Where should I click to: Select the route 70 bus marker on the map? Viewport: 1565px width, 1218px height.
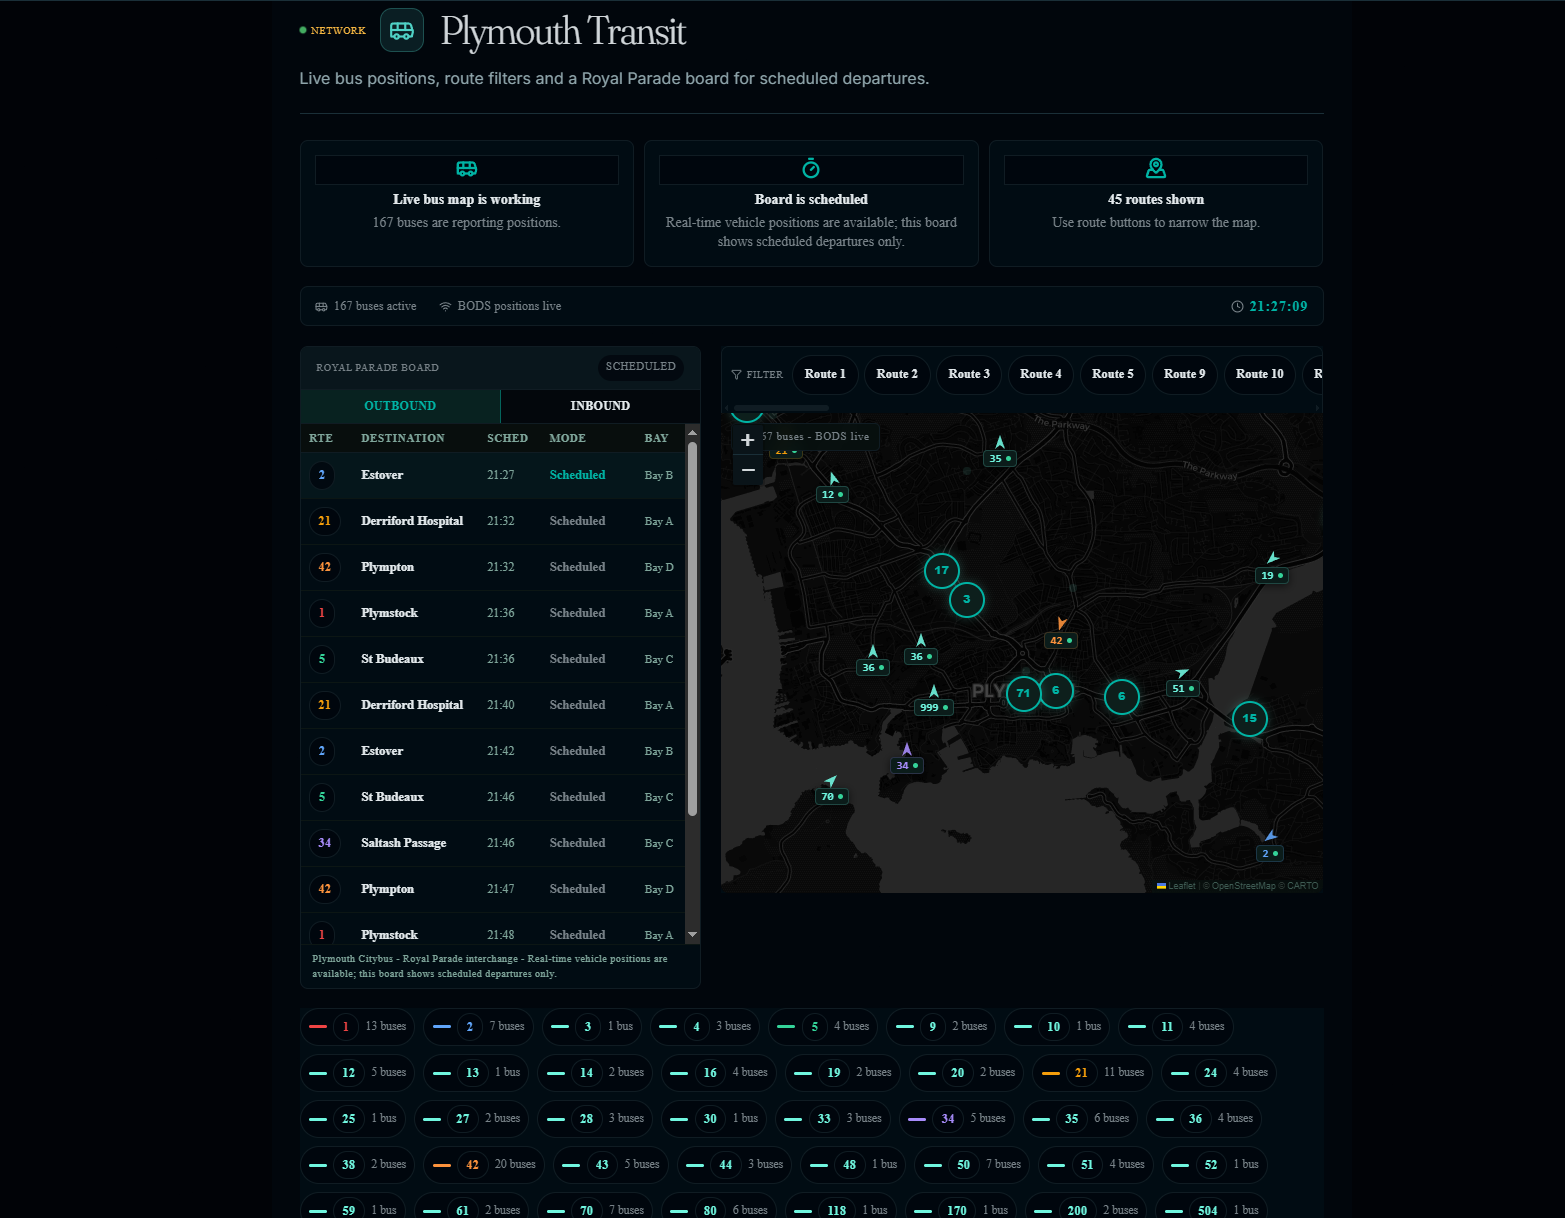(x=832, y=796)
